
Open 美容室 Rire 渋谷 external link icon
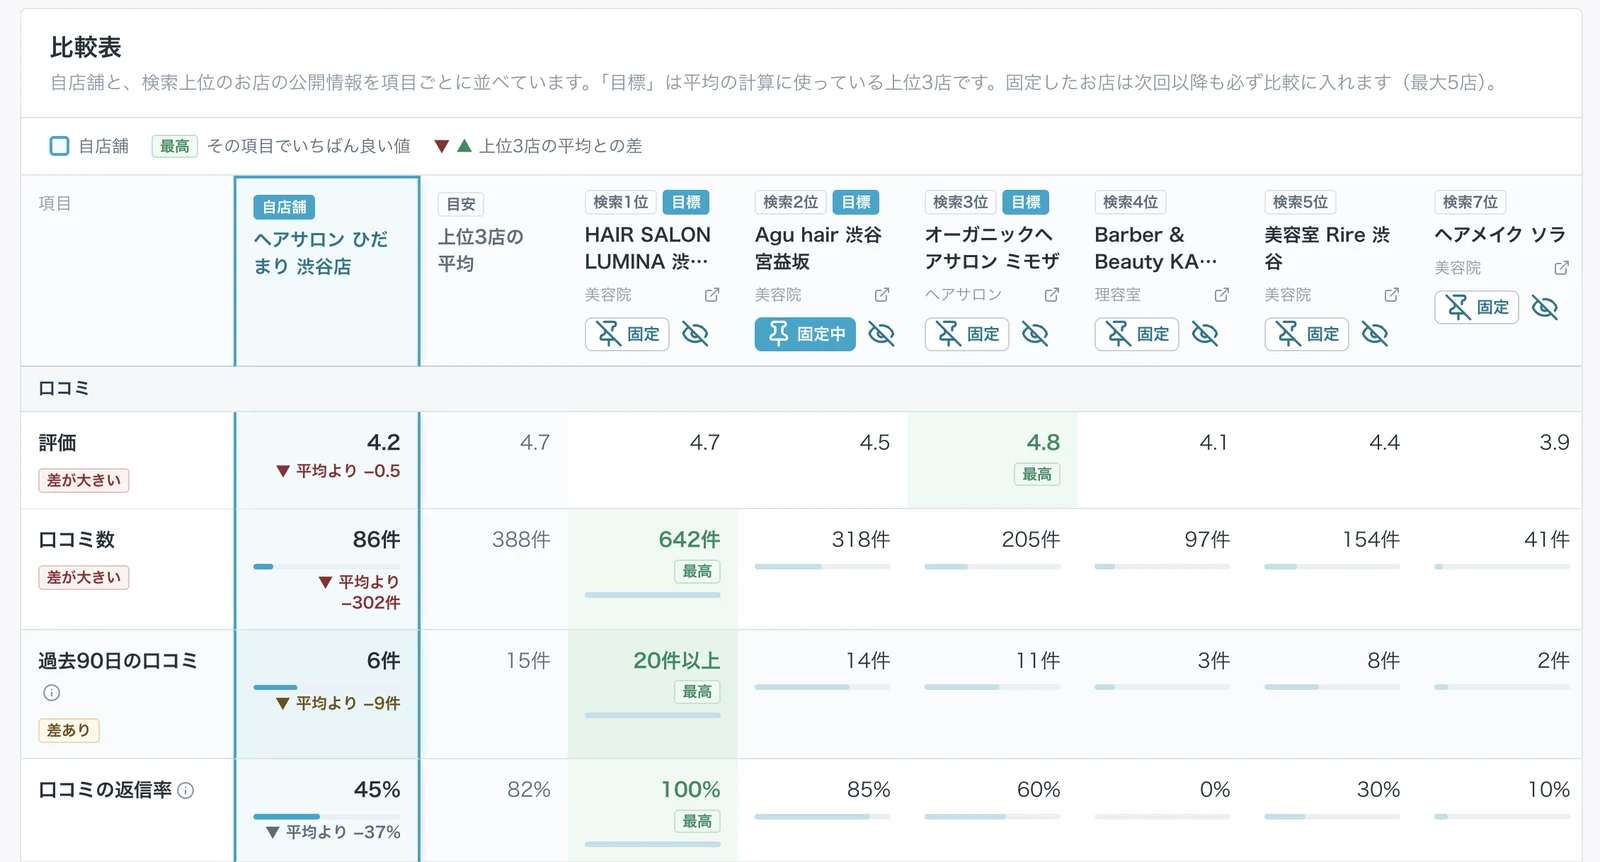1392,295
